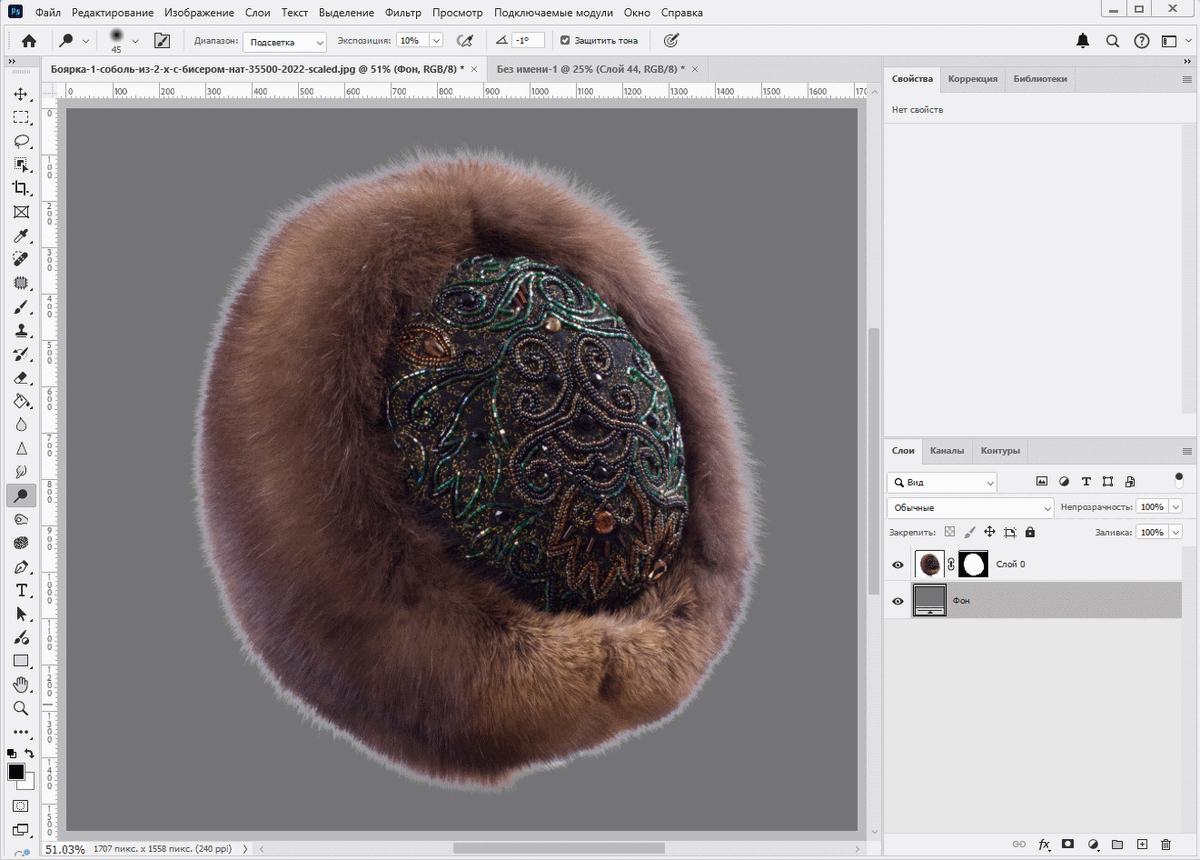Image resolution: width=1200 pixels, height=860 pixels.
Task: Expand the Непрозрачность opacity dropdown
Action: coord(1175,507)
